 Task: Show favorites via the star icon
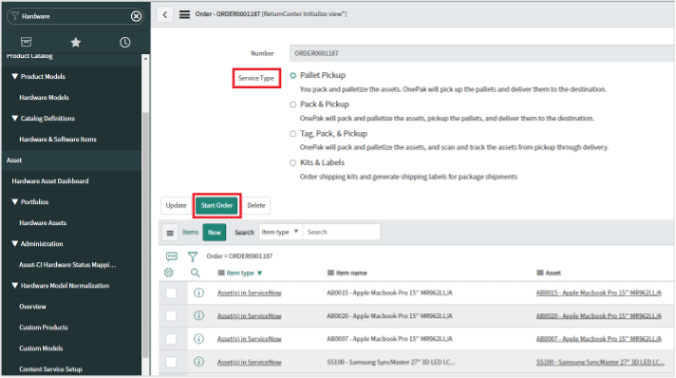[x=75, y=42]
